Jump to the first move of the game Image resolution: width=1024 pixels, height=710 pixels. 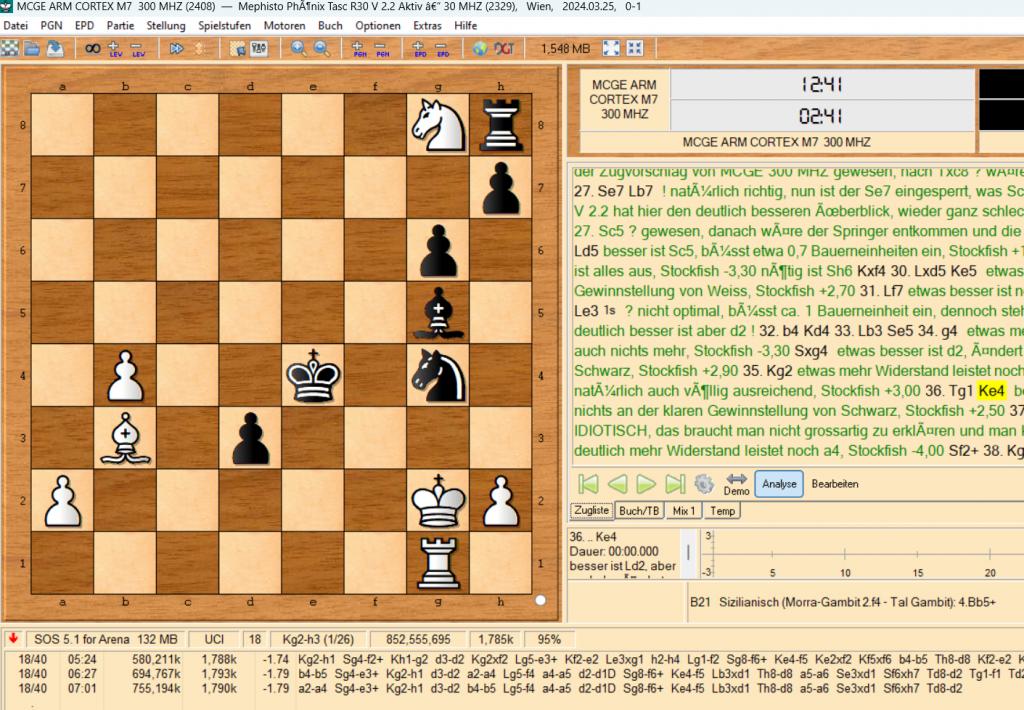click(x=589, y=484)
